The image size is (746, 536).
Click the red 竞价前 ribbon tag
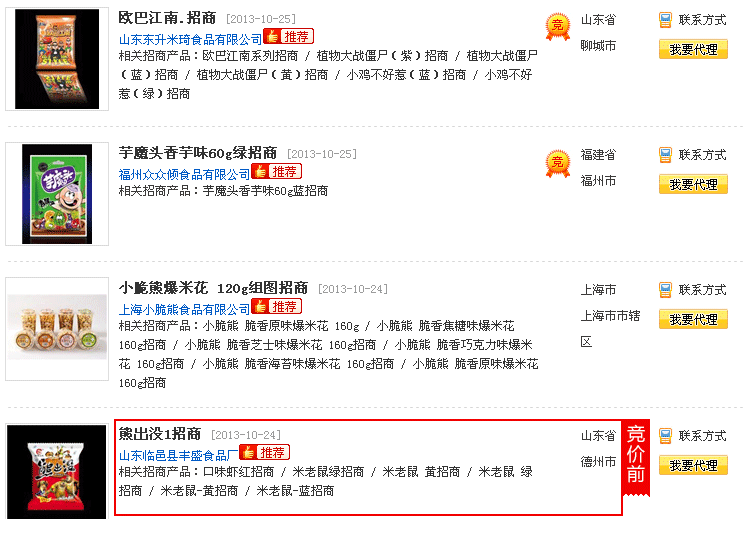tap(636, 458)
